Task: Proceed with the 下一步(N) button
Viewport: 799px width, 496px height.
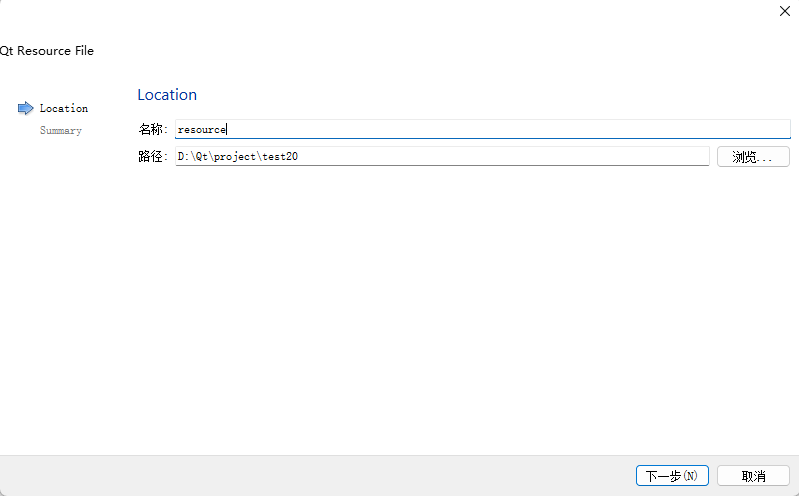Action: click(672, 476)
